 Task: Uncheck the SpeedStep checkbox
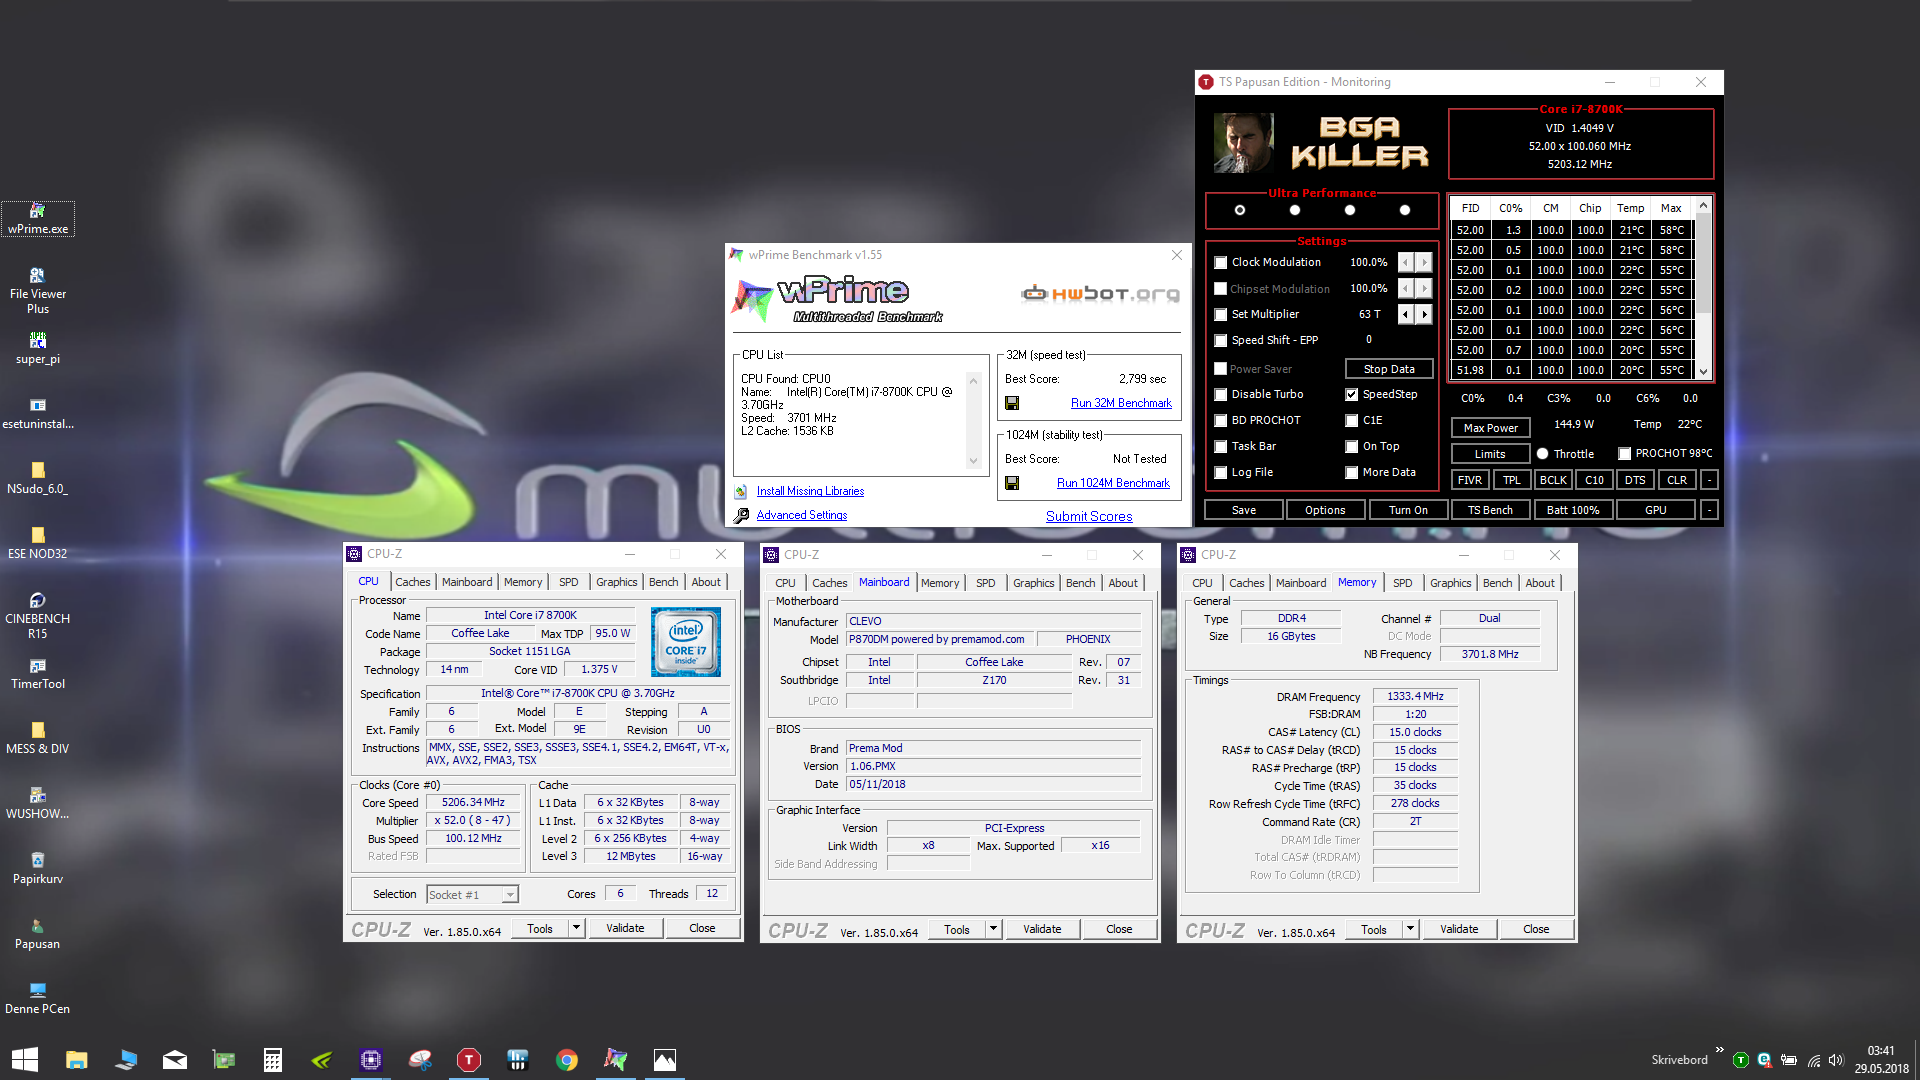[1352, 395]
